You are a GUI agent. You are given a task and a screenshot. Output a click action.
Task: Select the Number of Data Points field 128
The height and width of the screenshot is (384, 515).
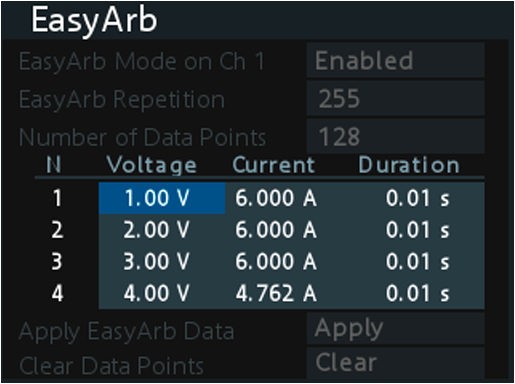click(395, 137)
